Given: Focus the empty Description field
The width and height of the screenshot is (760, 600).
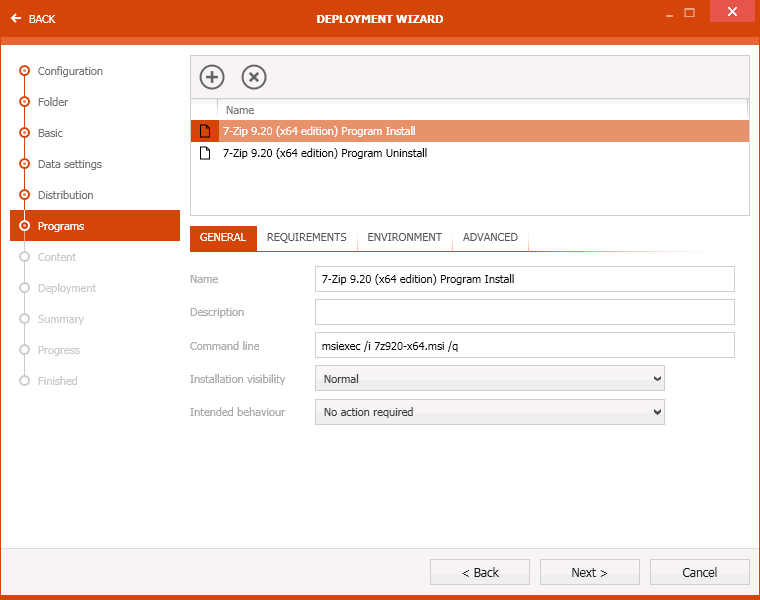Looking at the screenshot, I should click(524, 312).
